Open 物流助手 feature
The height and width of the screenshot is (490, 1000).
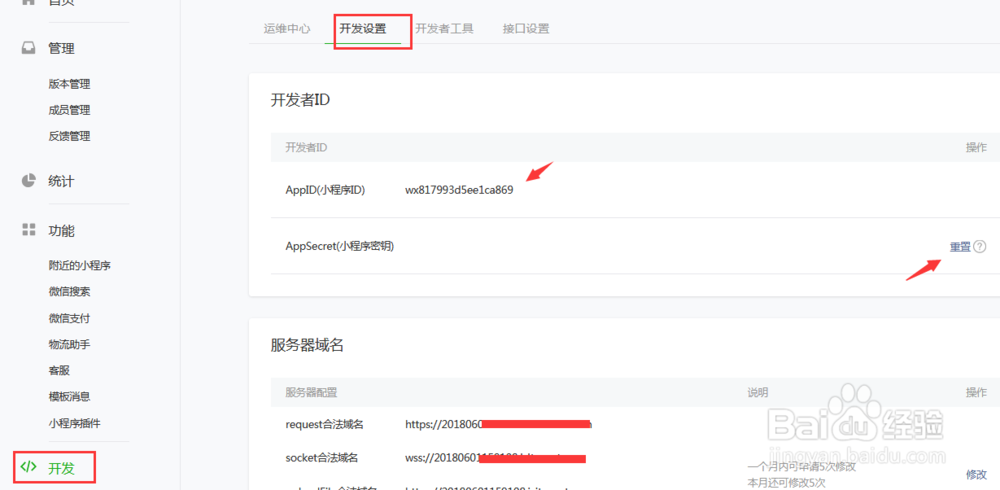click(x=70, y=344)
